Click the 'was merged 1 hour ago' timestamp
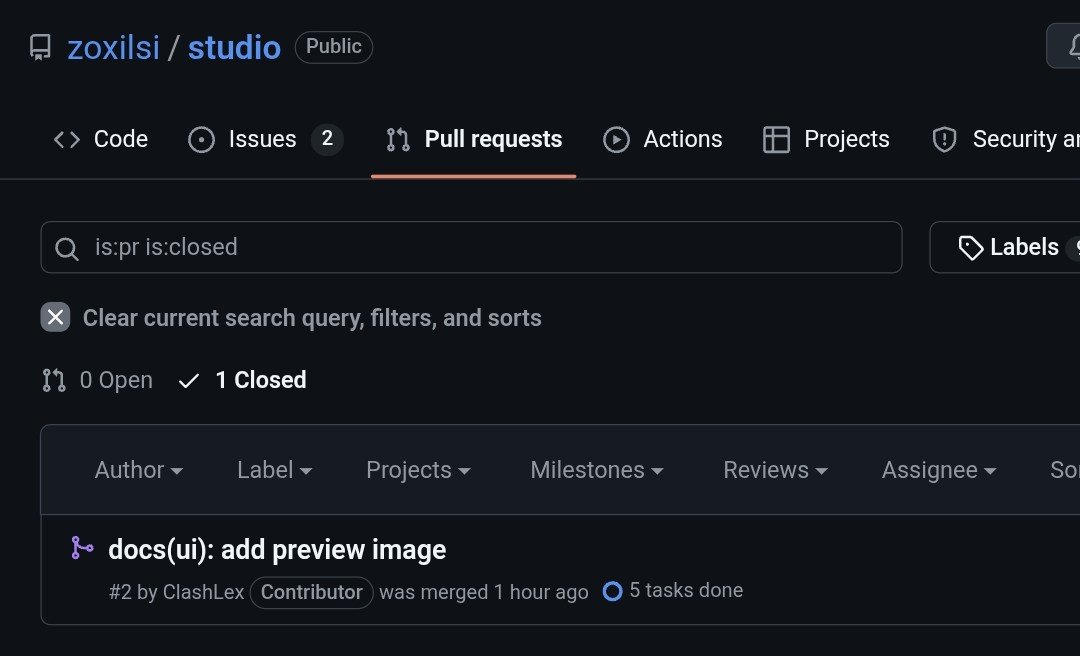Screen dimensions: 1080x656 coord(484,592)
